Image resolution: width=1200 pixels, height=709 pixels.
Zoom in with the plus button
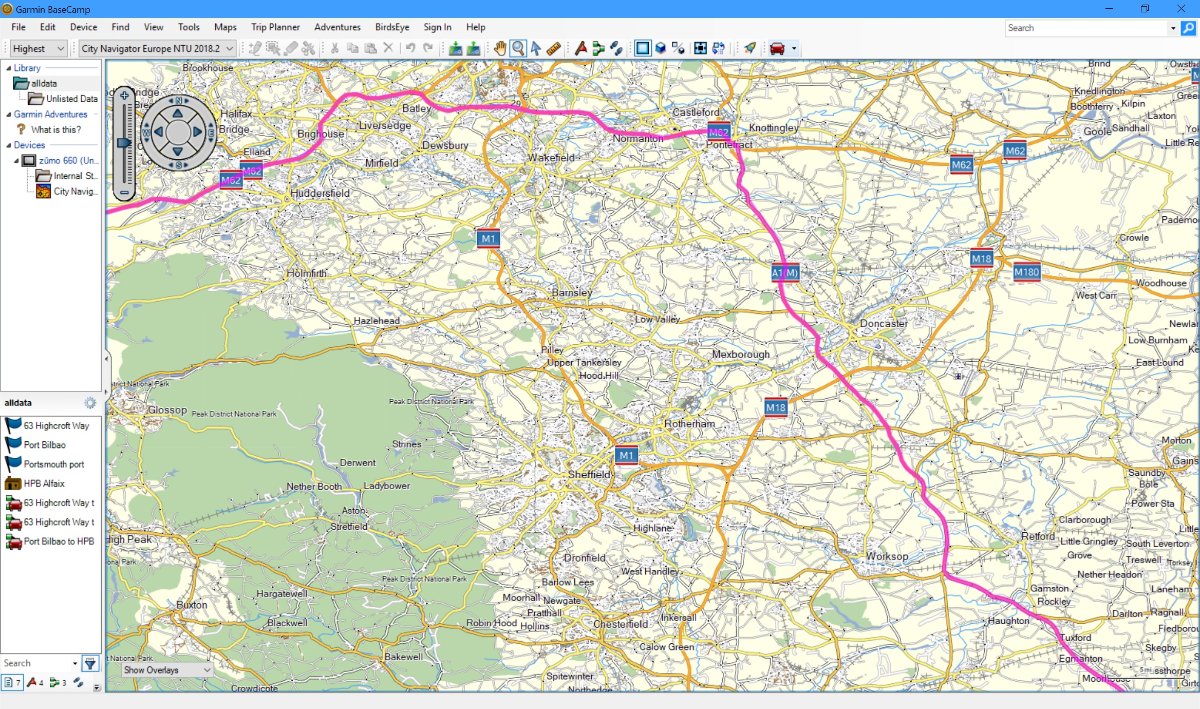click(x=124, y=96)
